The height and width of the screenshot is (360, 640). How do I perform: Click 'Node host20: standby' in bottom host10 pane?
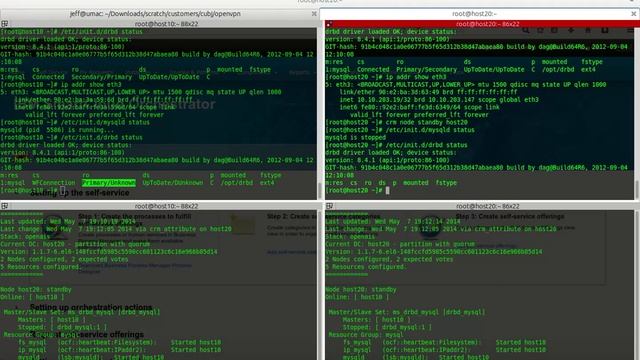point(36,290)
